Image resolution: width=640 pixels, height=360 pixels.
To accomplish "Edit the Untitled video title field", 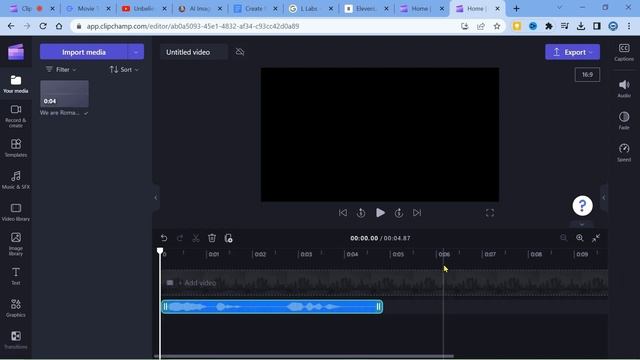I will coord(193,52).
